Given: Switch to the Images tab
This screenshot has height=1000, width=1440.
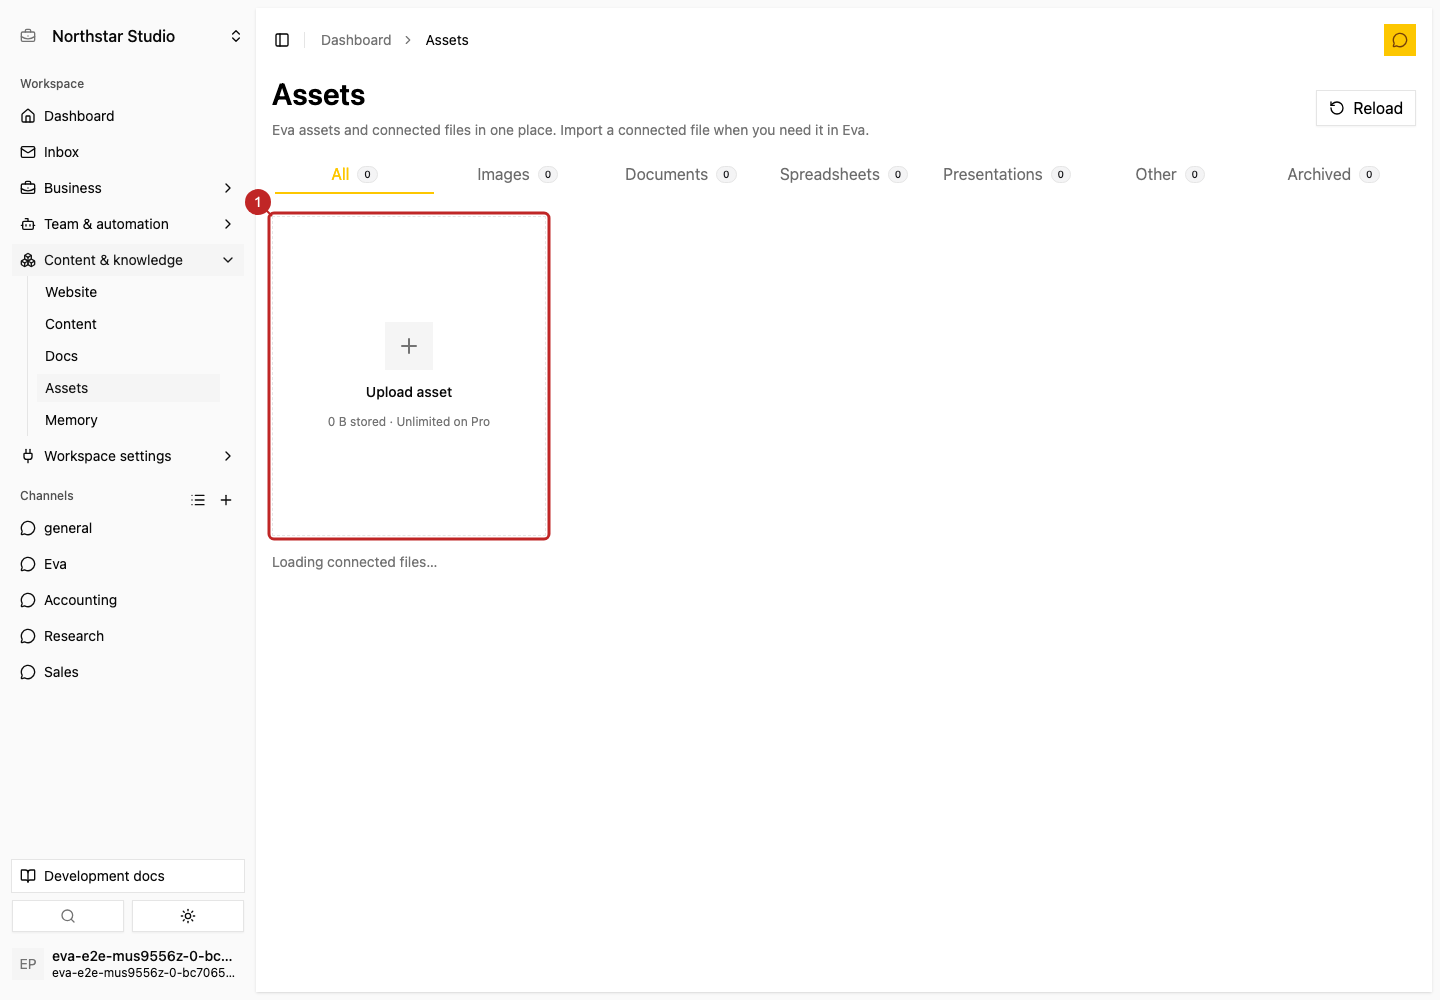Looking at the screenshot, I should tap(516, 174).
